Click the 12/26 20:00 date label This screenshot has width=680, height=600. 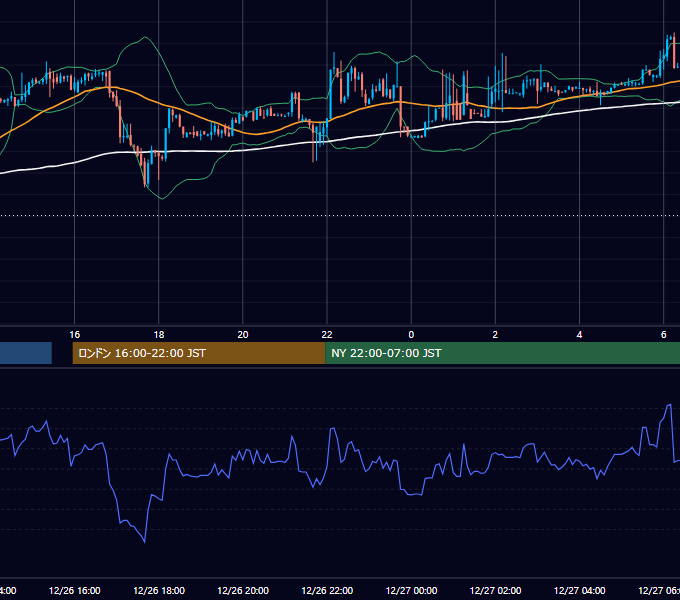pos(243,590)
